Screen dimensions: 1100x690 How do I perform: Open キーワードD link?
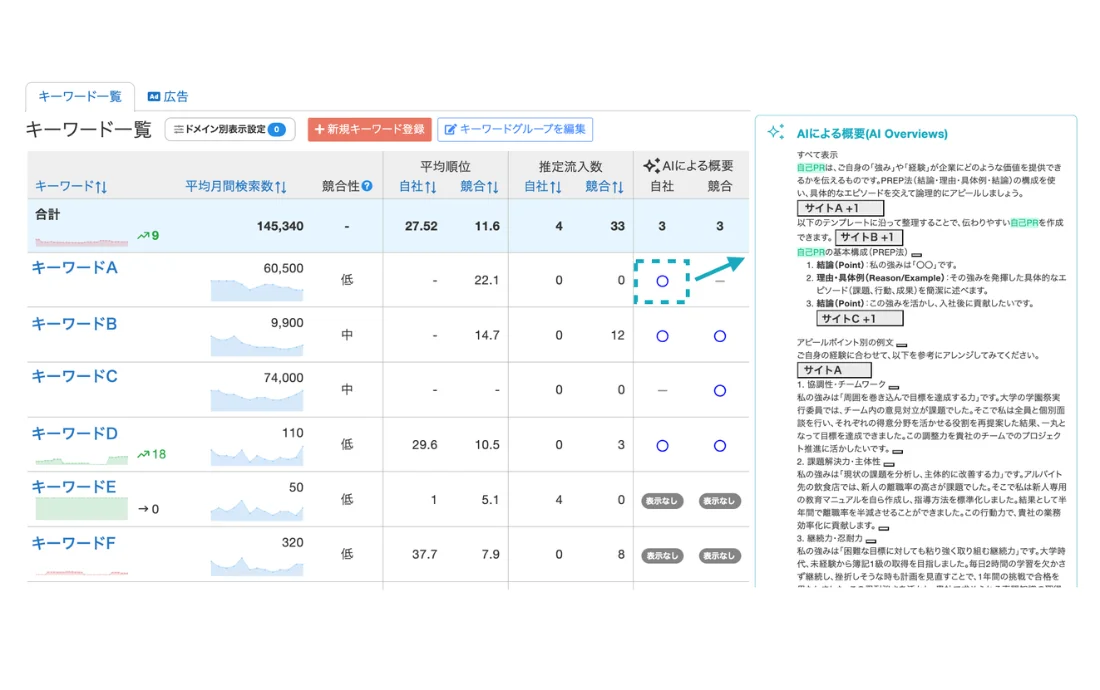tap(74, 433)
